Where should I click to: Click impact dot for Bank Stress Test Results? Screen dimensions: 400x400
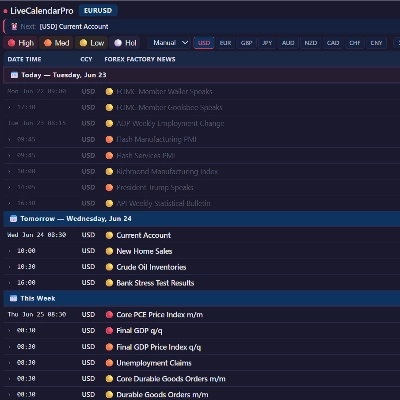109,283
